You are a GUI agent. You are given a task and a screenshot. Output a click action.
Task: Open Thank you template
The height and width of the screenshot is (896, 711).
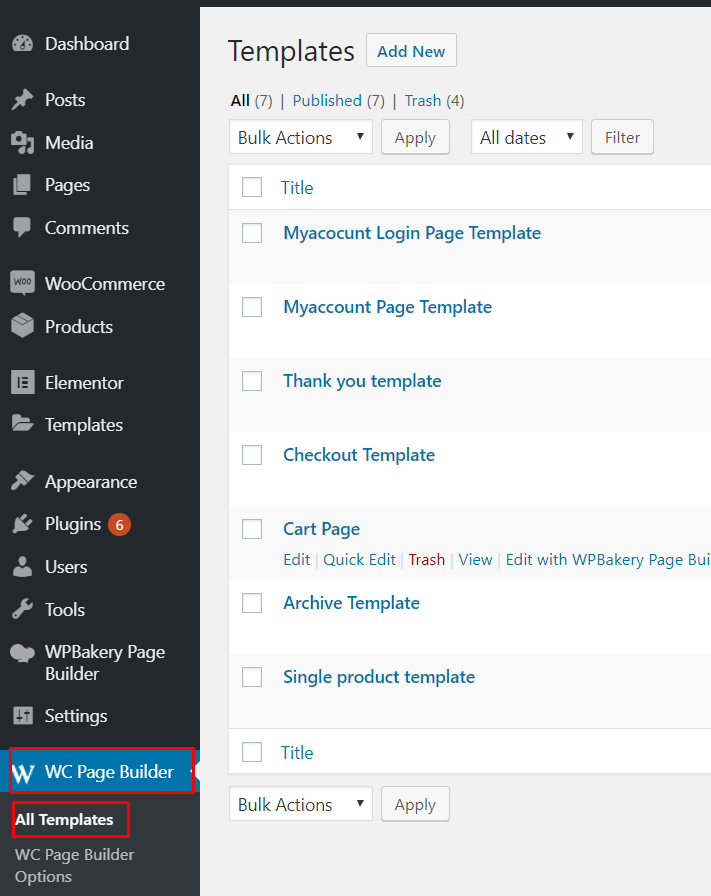click(362, 381)
